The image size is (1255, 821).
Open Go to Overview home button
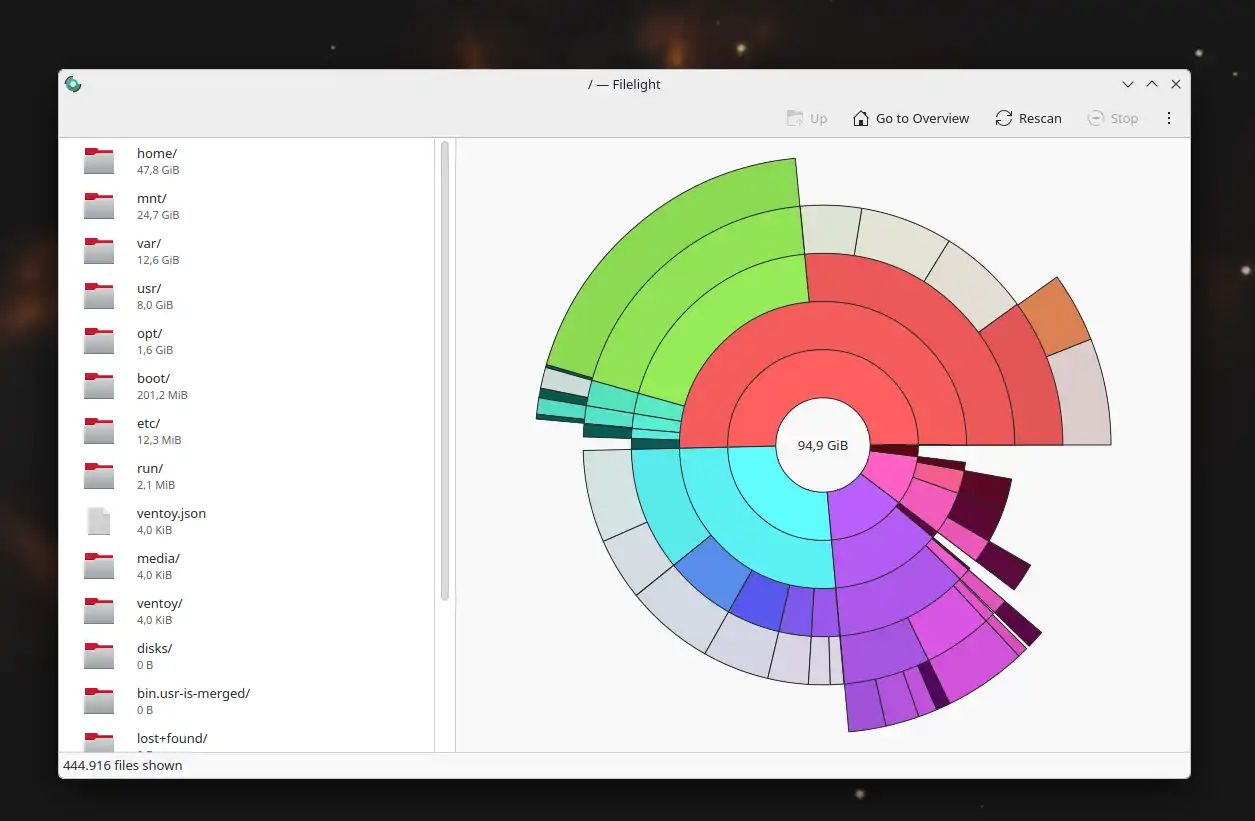[910, 118]
